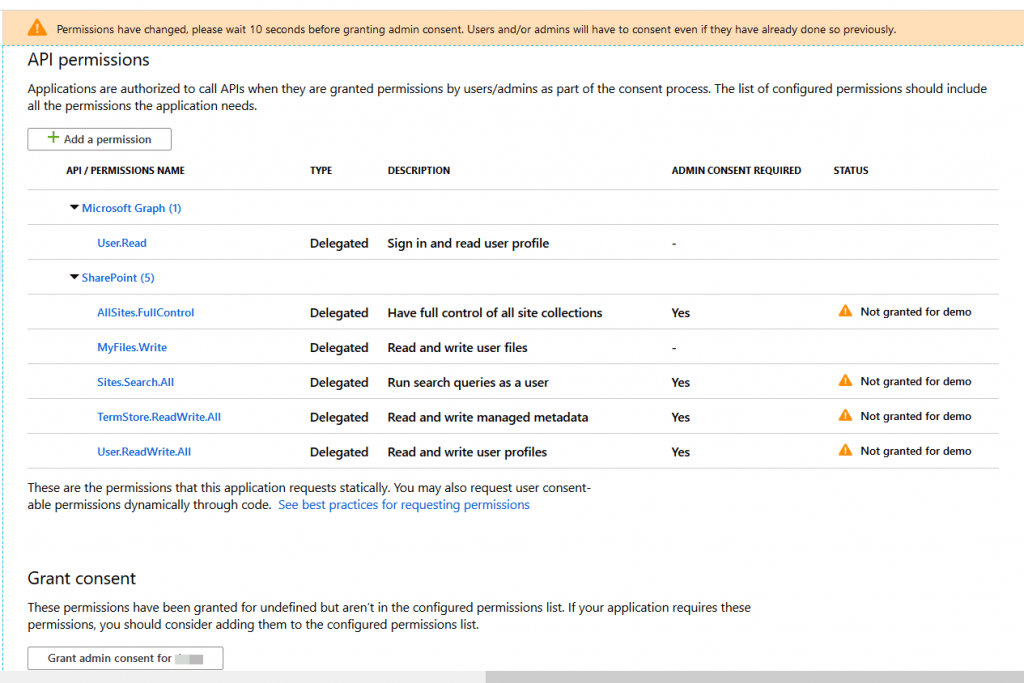
Task: Open the AllSites.FullControl permission
Action: pos(146,313)
